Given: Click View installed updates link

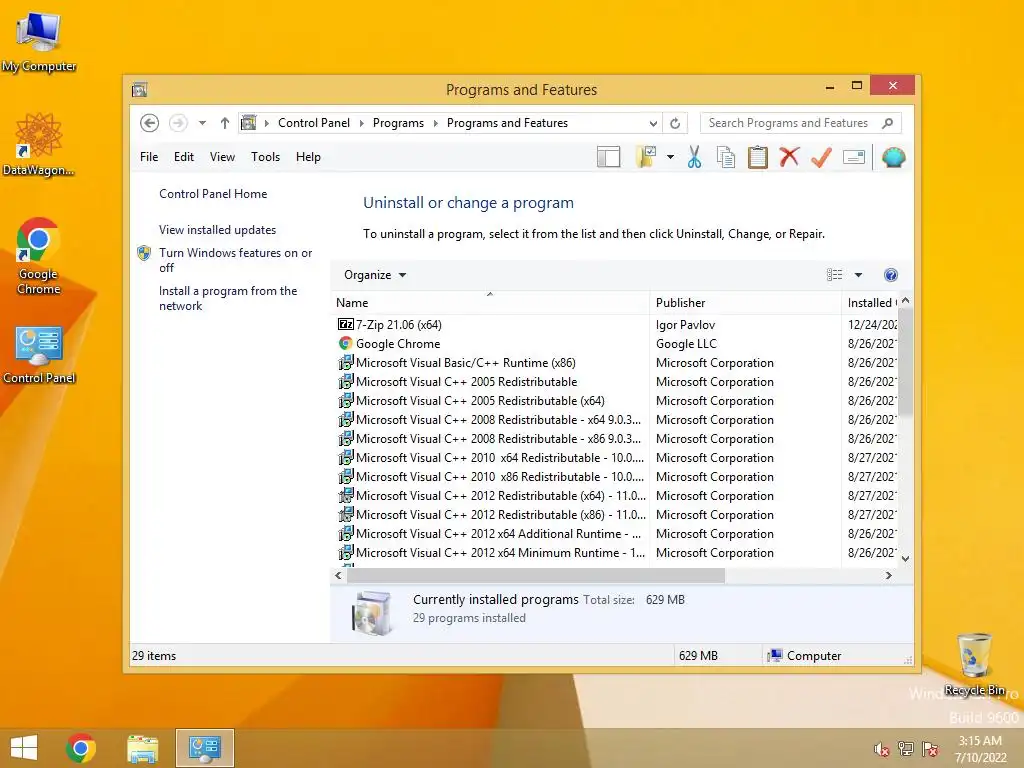Looking at the screenshot, I should (x=217, y=230).
